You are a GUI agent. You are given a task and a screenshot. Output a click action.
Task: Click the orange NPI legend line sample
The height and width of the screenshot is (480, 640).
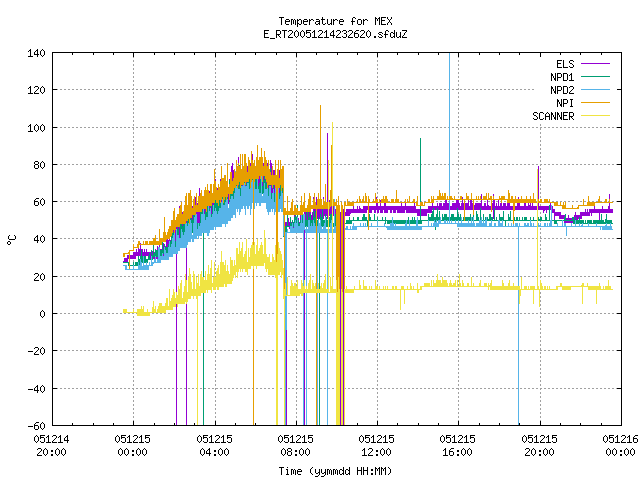tap(595, 103)
